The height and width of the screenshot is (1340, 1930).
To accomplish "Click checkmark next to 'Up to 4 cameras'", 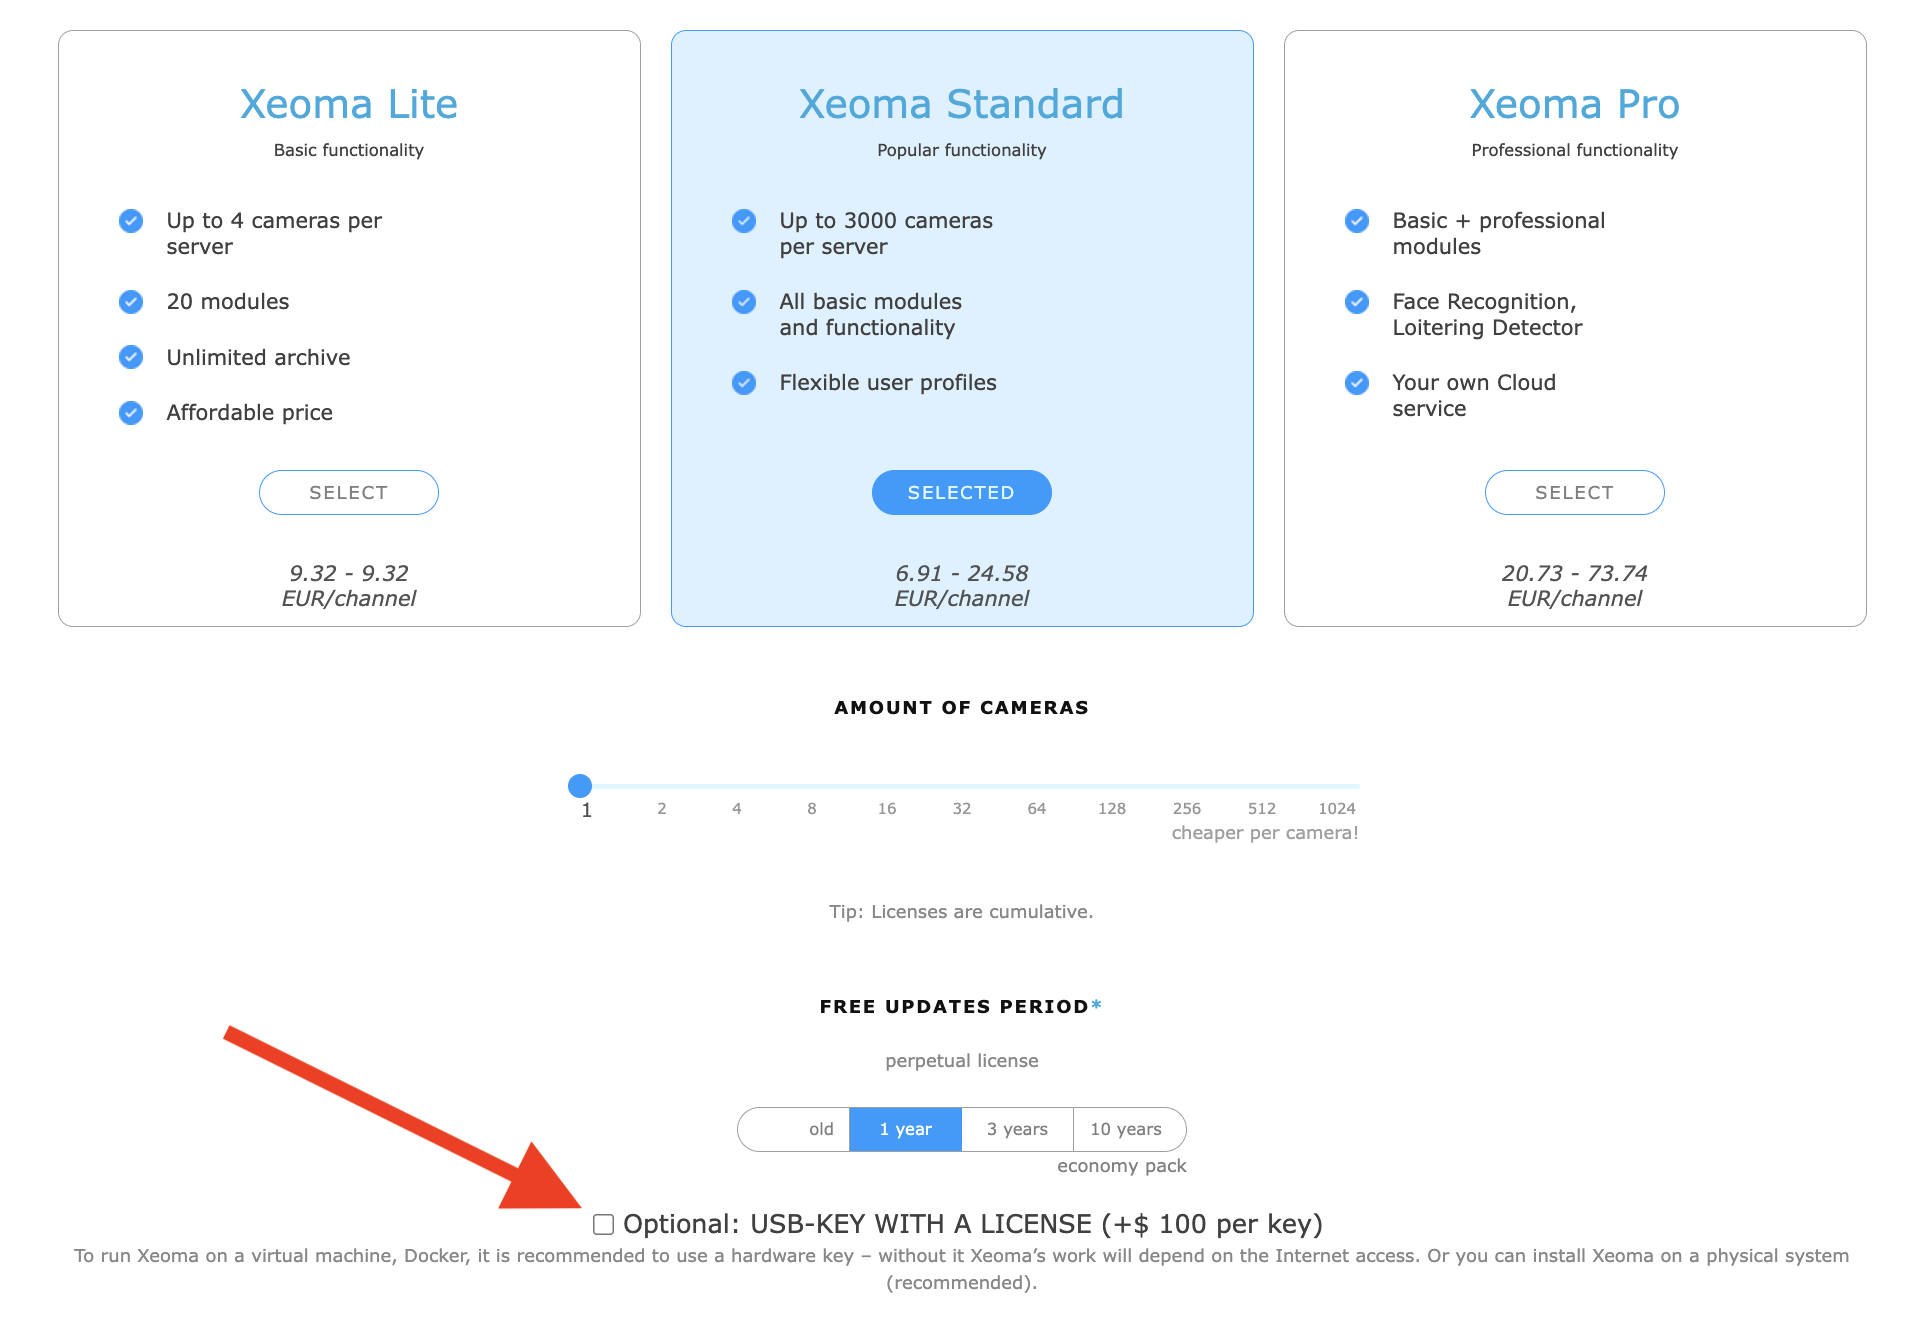I will [131, 221].
